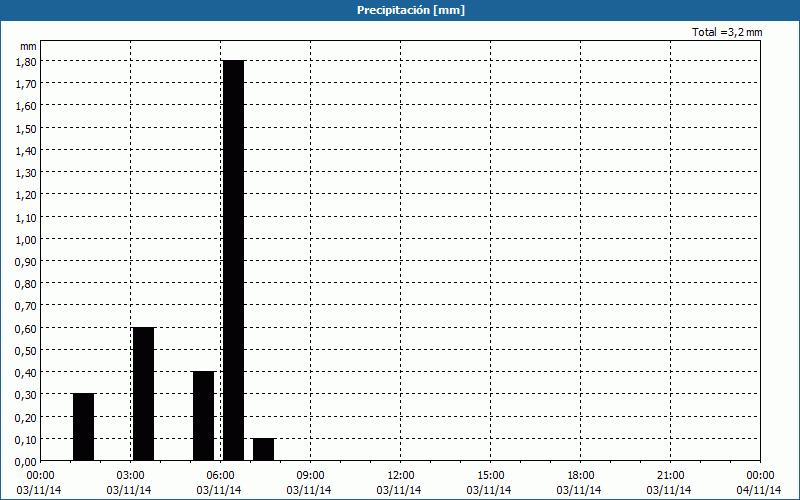Click the 12:00 time axis label
The height and width of the screenshot is (500, 800).
(401, 476)
